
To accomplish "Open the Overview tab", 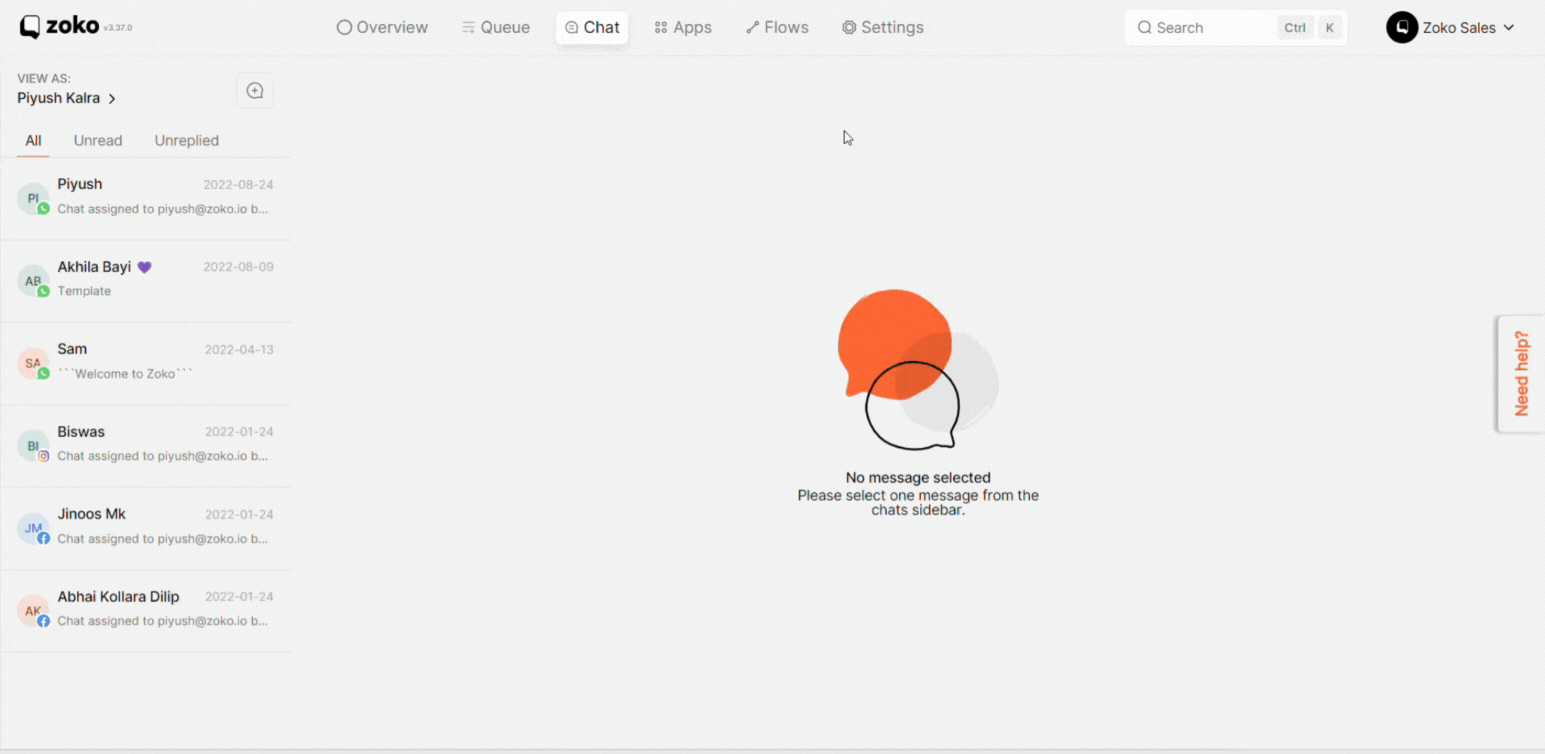I will click(x=382, y=27).
